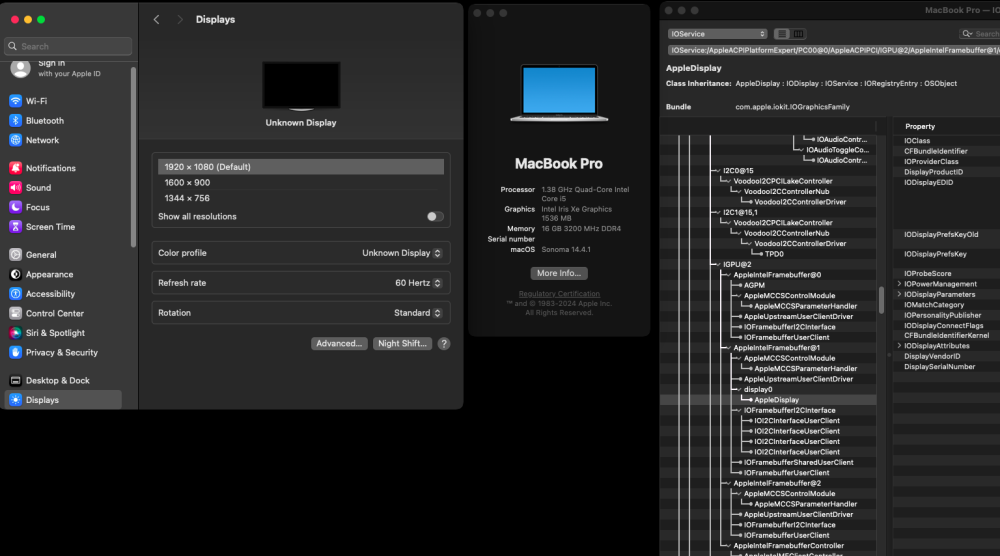Click the Night Shift... button
This screenshot has height=556, width=1000.
(x=402, y=344)
